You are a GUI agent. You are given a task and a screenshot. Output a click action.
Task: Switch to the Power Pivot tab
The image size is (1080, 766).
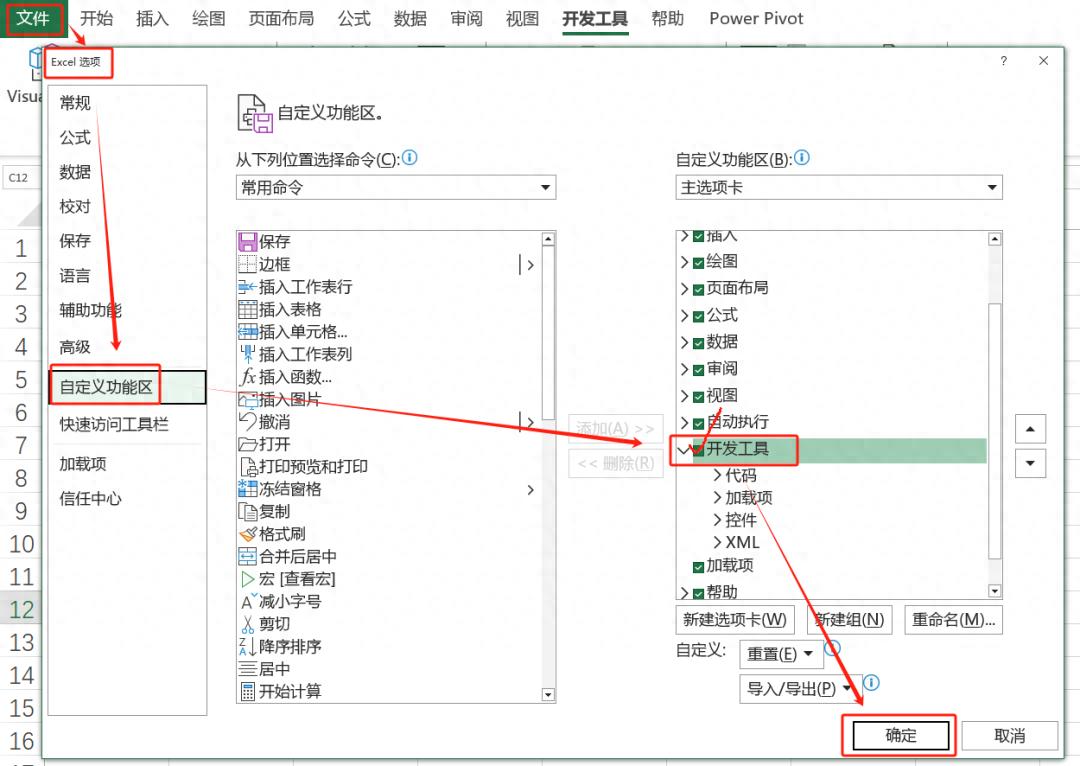click(756, 18)
